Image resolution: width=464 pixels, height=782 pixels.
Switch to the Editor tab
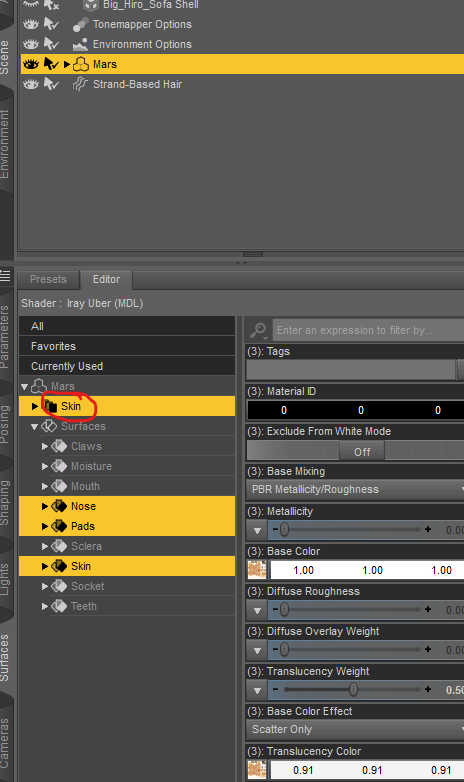point(106,279)
